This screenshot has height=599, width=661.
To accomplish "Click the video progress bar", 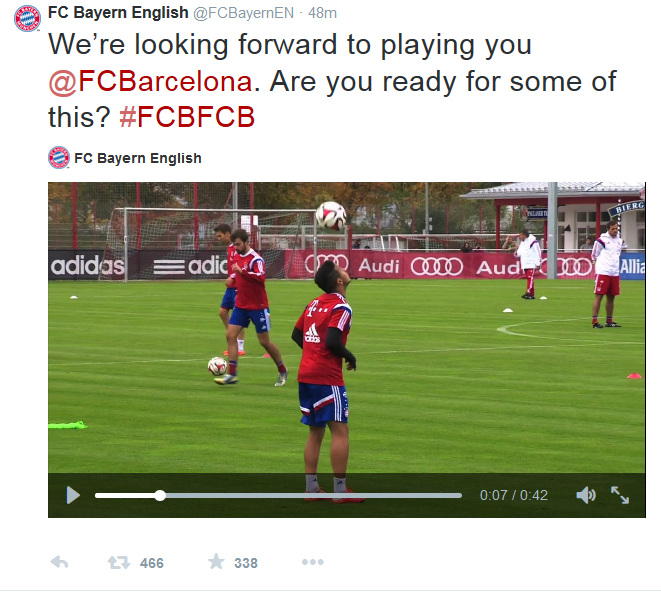I will point(300,495).
